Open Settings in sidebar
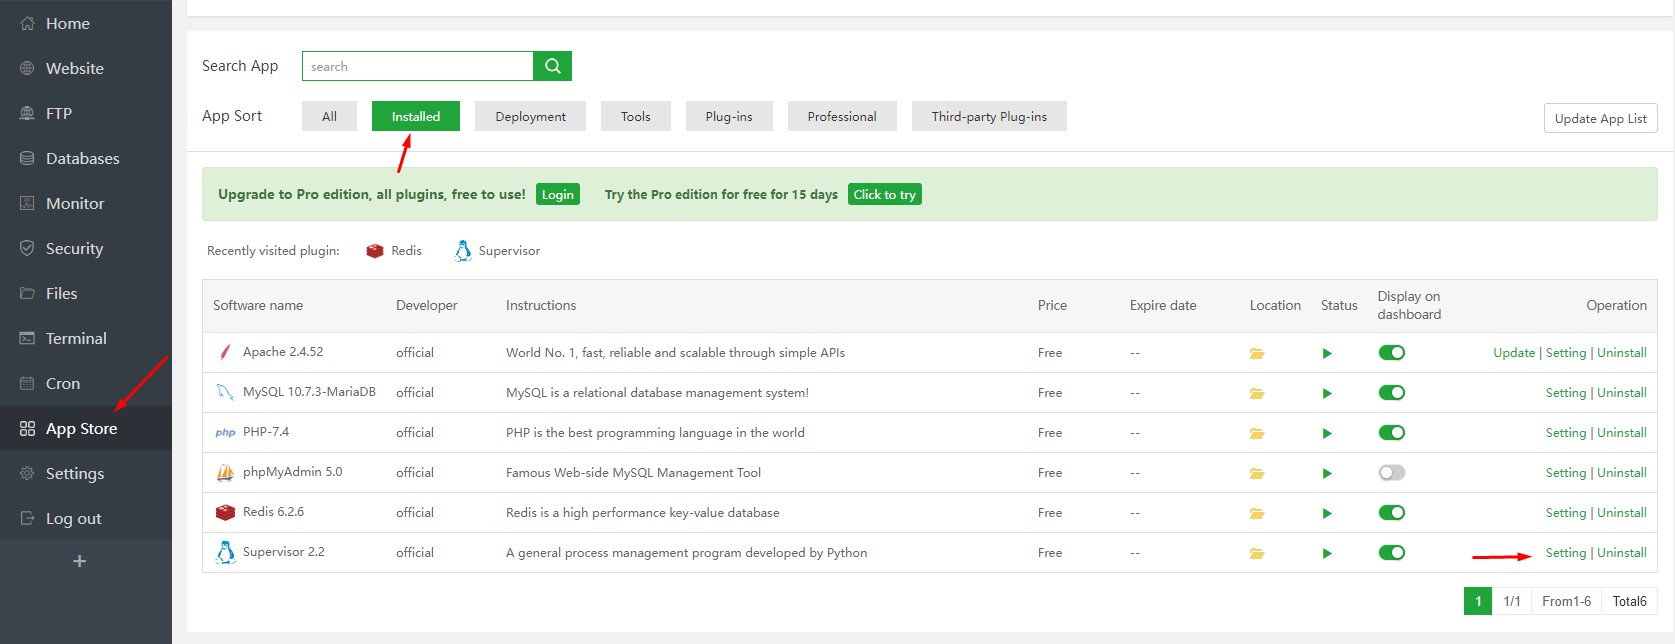 point(86,473)
